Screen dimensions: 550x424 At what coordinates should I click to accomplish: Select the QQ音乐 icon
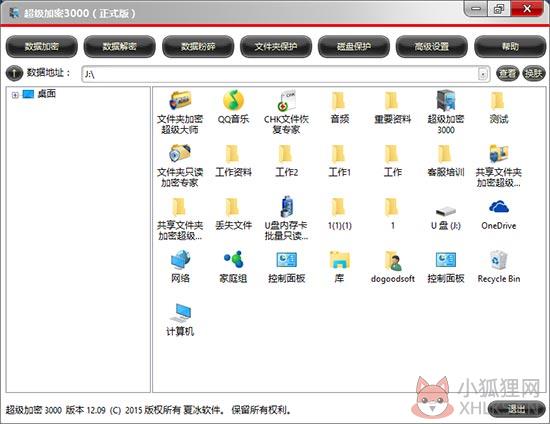233,107
